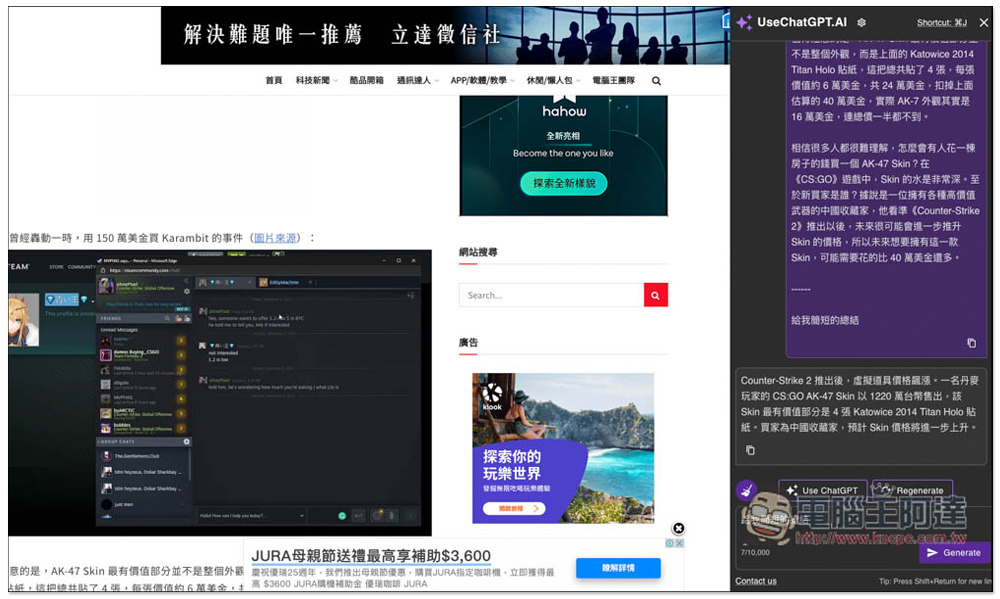Select the magic wand prompt icon
Screen dimensions: 1000x599
coord(745,489)
